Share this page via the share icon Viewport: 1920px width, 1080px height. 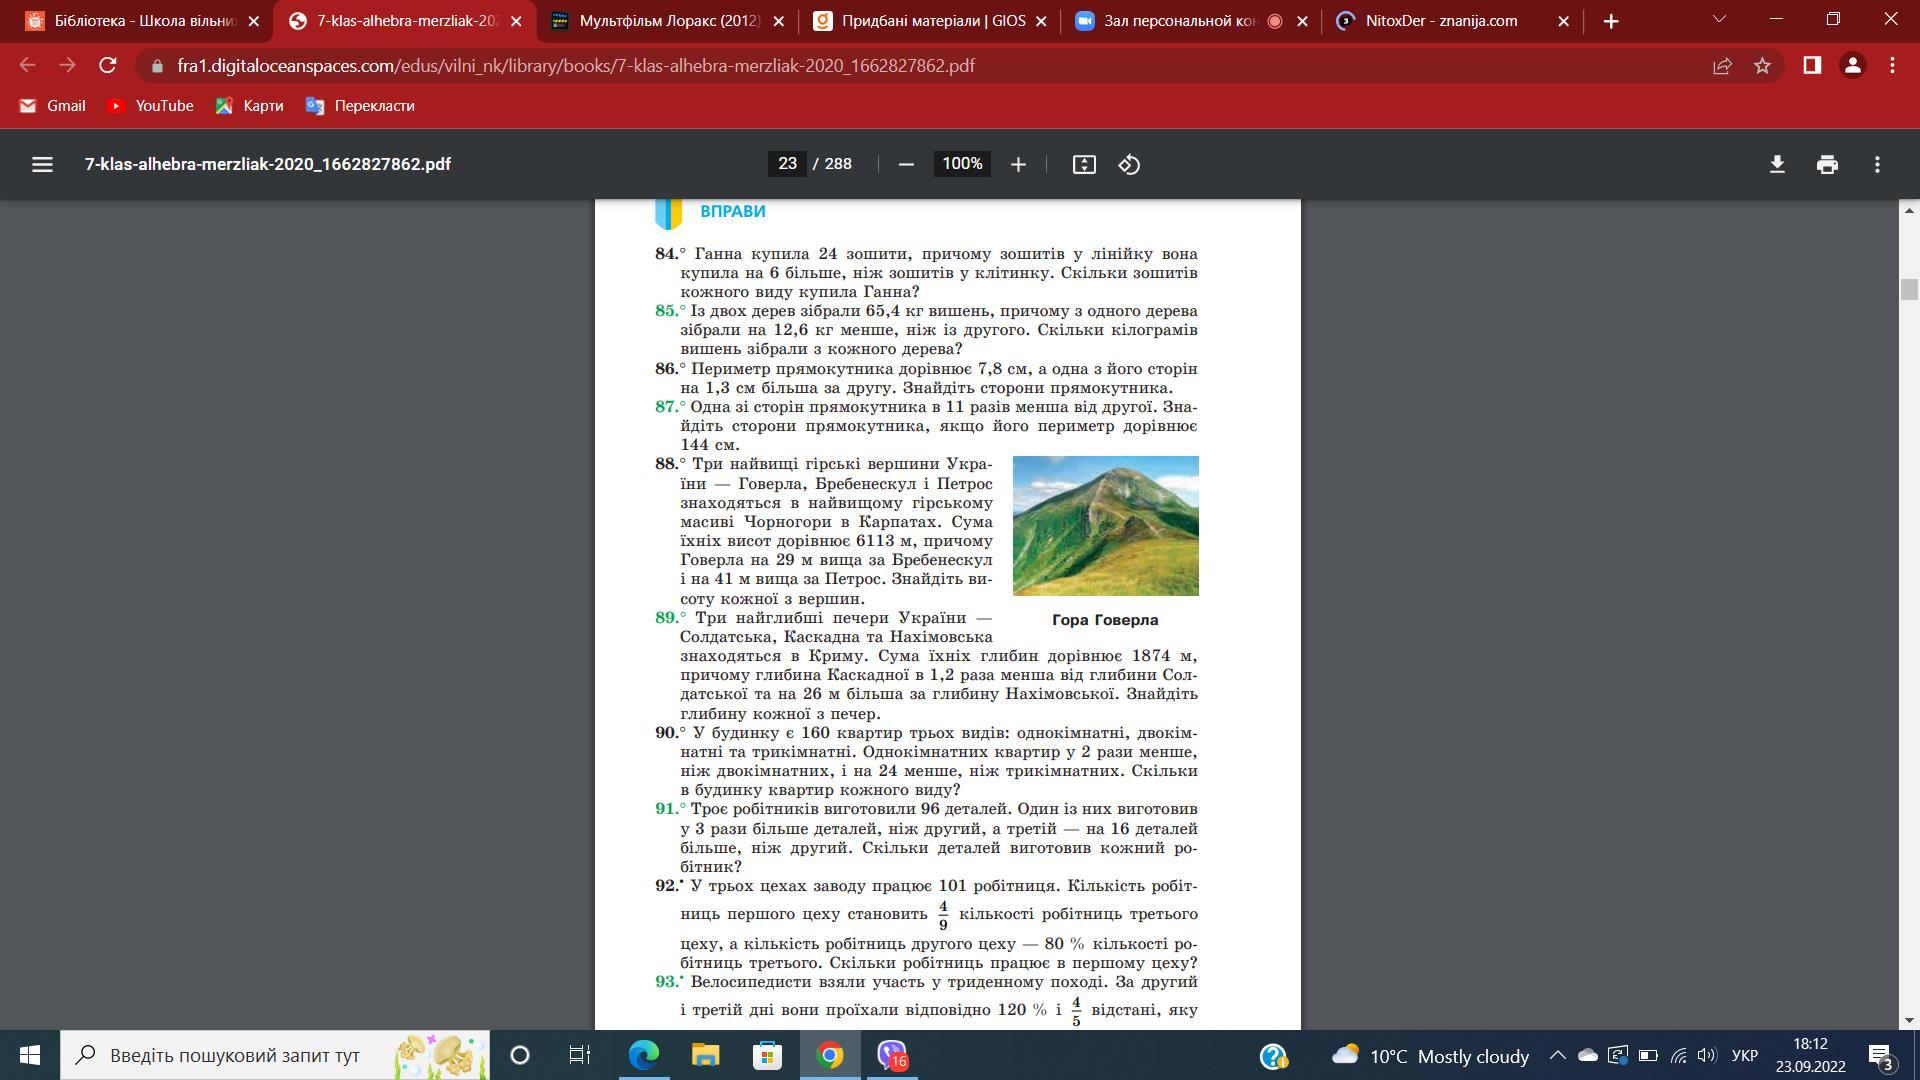[x=1722, y=66]
